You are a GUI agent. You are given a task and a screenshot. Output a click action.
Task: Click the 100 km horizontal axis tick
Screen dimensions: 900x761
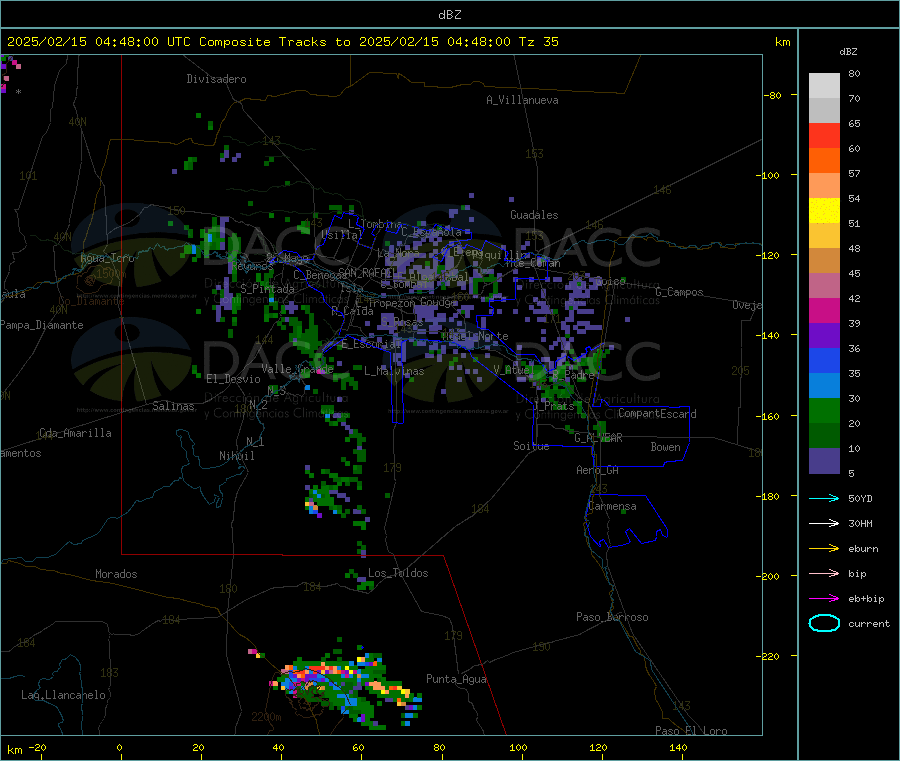click(518, 747)
